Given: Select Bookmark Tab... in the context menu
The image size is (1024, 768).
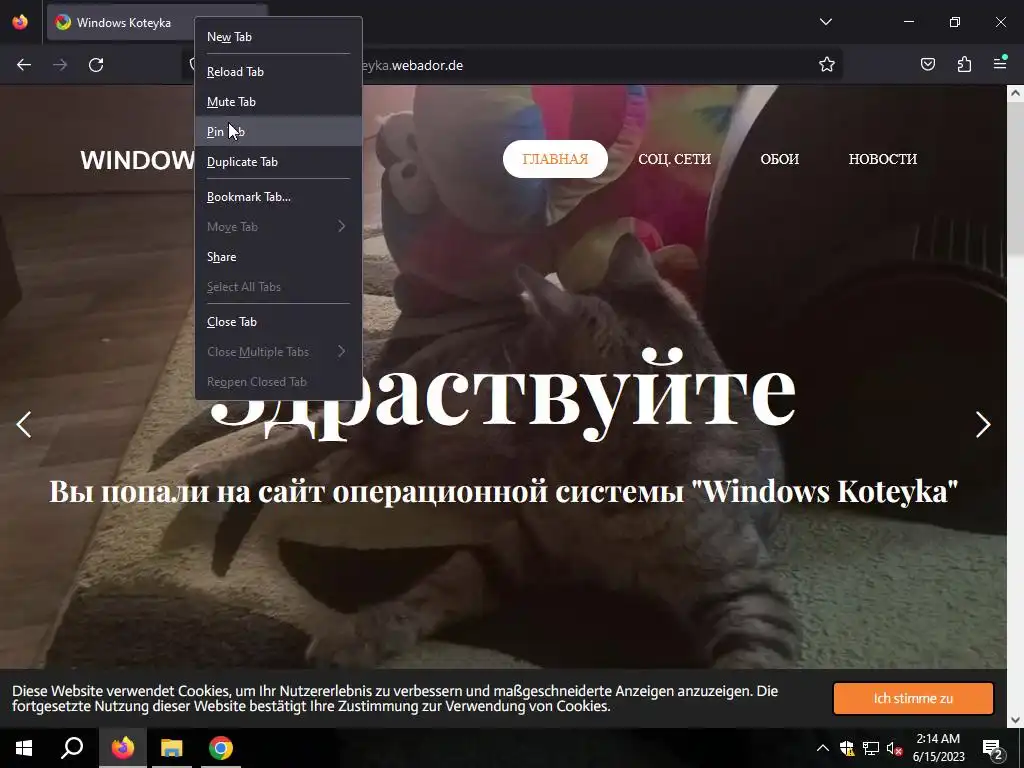Looking at the screenshot, I should [x=278, y=197].
